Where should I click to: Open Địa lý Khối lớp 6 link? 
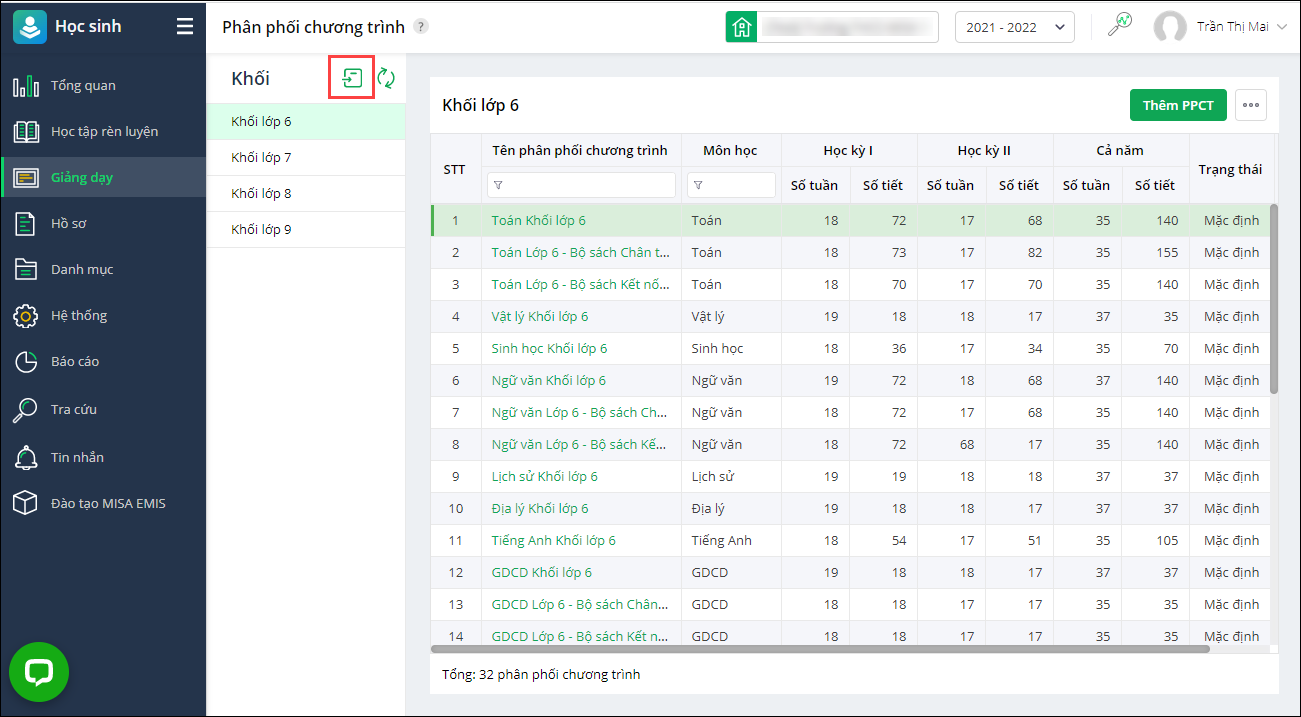pos(540,508)
